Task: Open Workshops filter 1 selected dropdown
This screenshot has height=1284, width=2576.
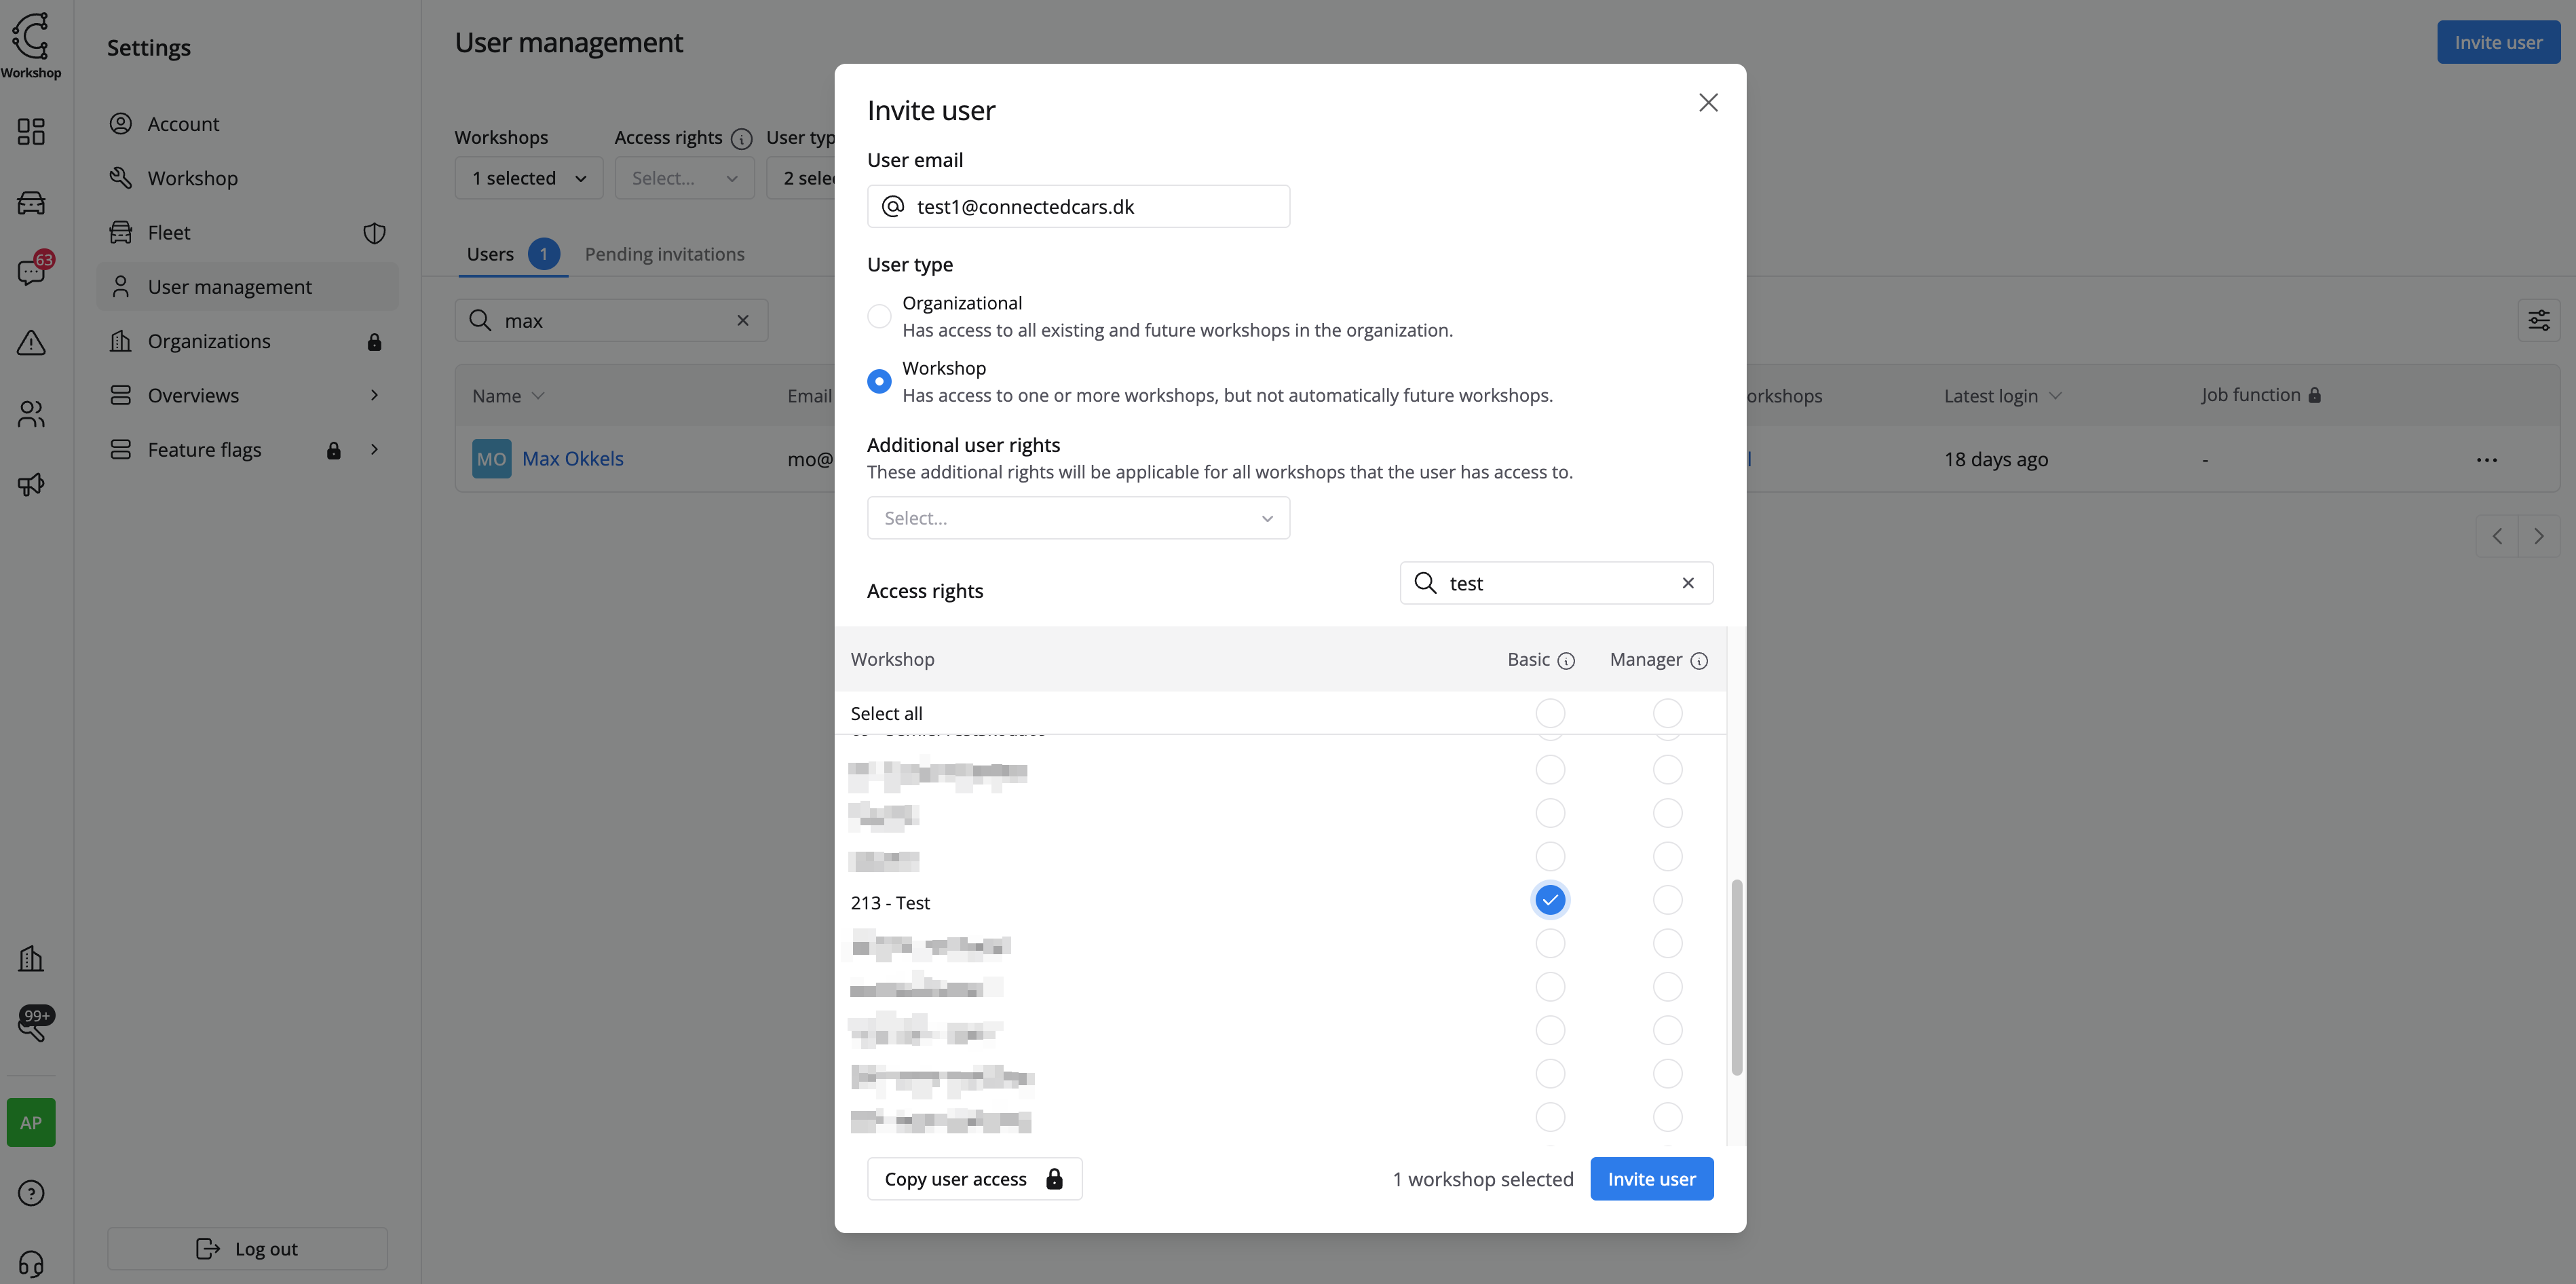Action: pos(528,178)
